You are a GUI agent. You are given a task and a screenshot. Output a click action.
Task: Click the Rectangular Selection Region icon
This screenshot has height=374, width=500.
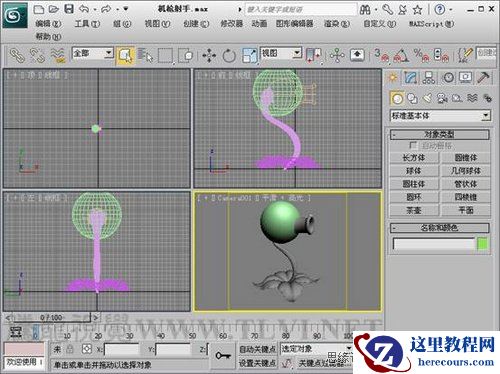(x=165, y=55)
